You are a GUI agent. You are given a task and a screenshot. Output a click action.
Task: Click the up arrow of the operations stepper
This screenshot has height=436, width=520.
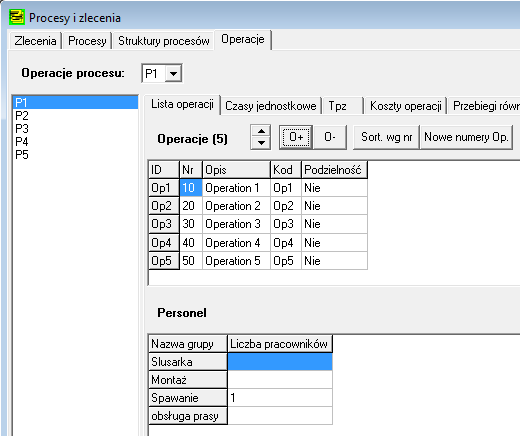point(261,131)
